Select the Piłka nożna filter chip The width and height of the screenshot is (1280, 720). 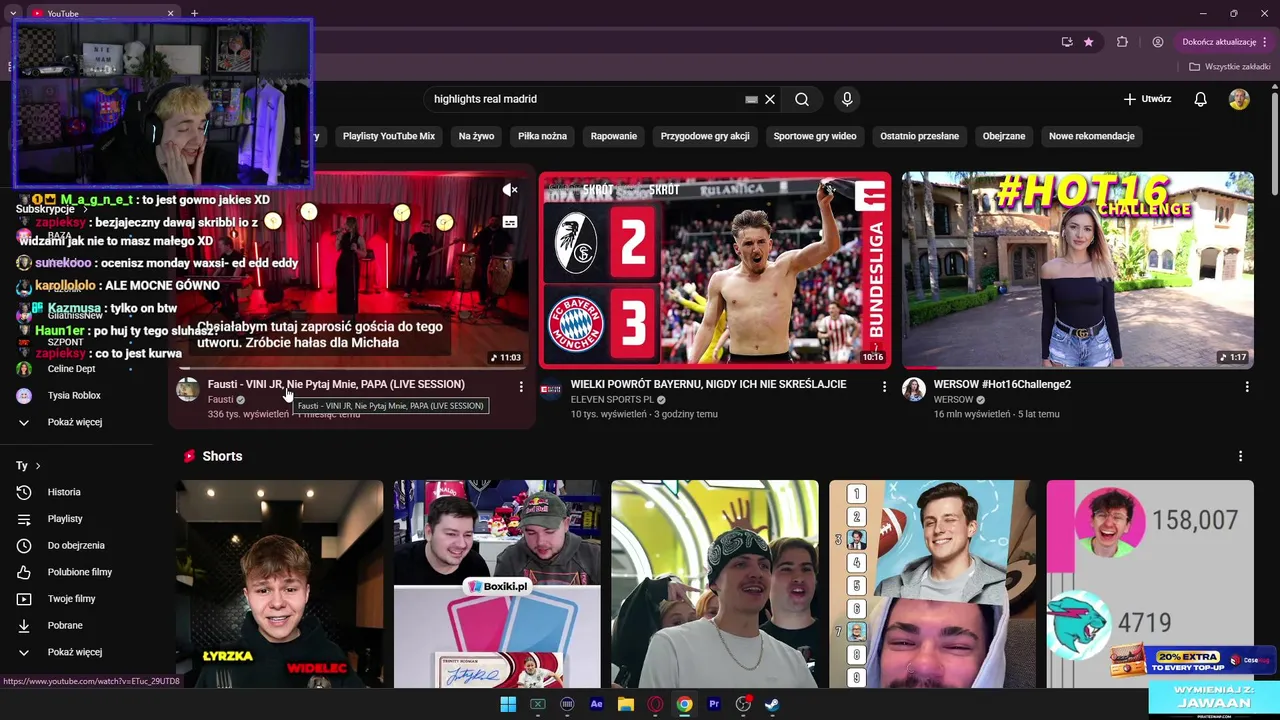pos(542,136)
